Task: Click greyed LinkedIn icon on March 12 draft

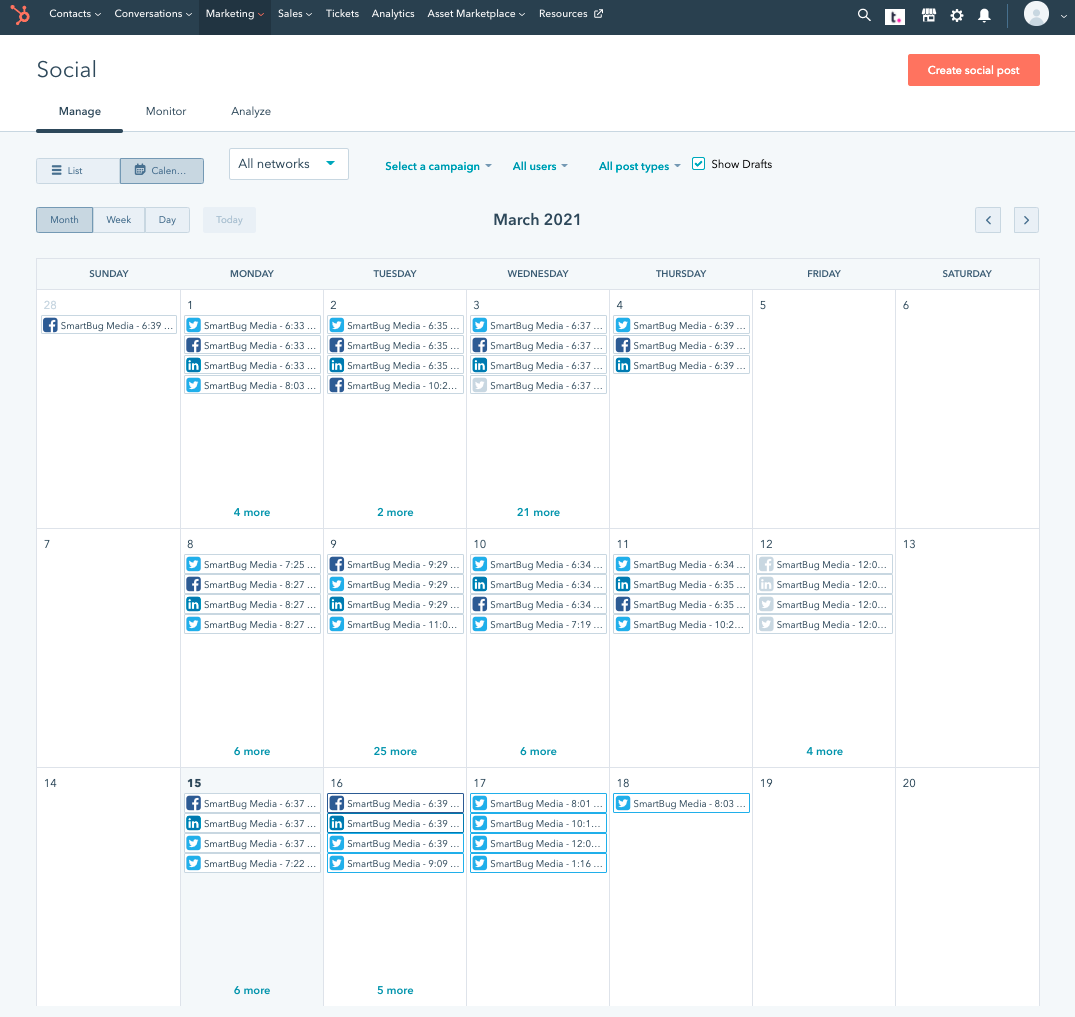Action: coord(766,584)
